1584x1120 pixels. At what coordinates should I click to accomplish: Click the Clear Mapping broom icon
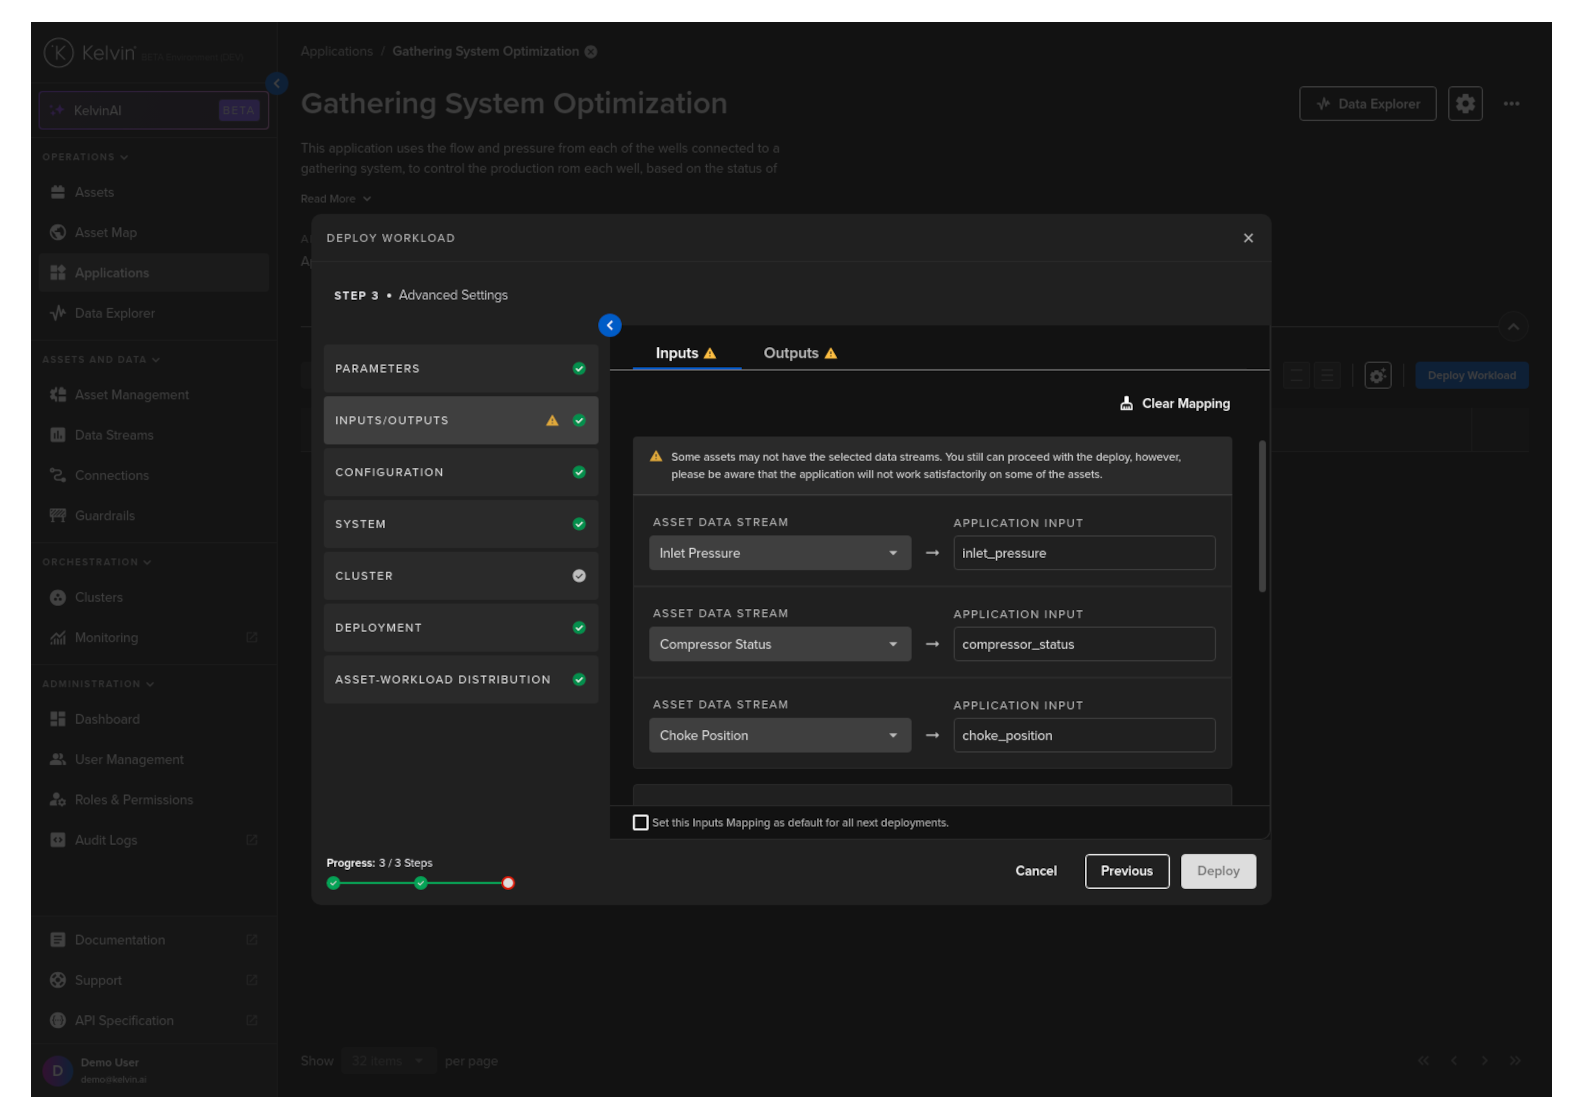(x=1126, y=403)
